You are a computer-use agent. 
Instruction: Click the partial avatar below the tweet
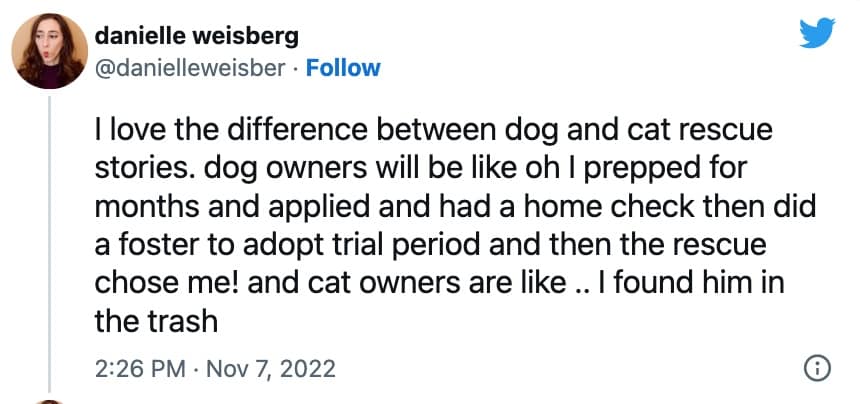click(x=47, y=399)
